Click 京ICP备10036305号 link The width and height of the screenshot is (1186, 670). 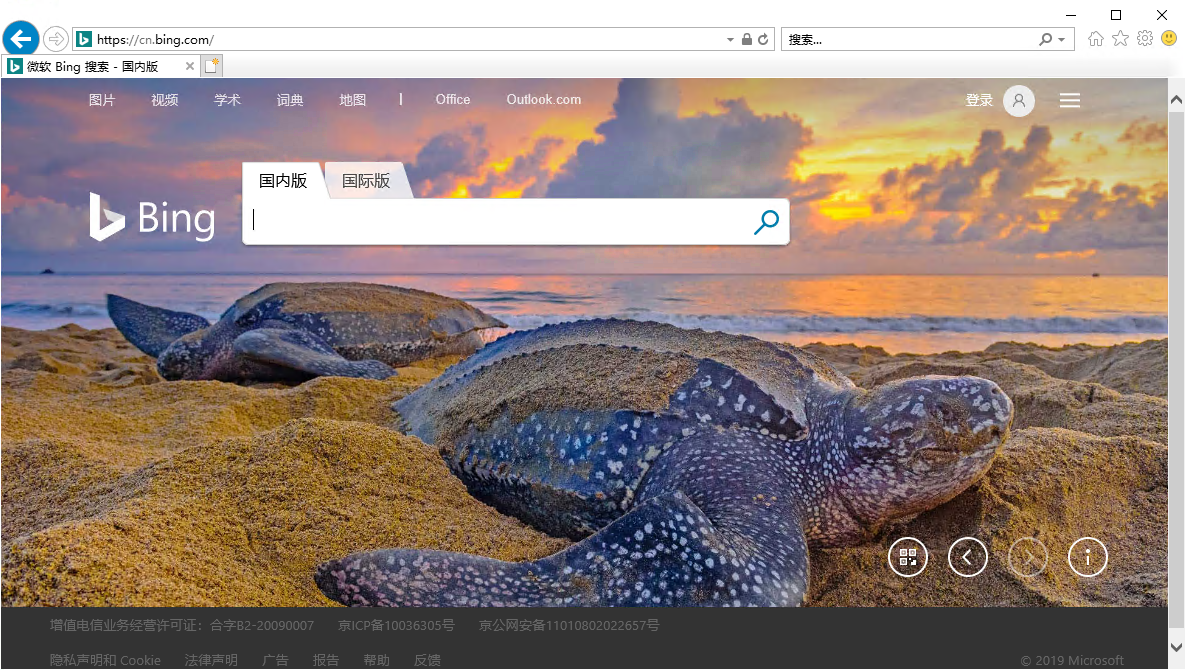click(x=396, y=625)
